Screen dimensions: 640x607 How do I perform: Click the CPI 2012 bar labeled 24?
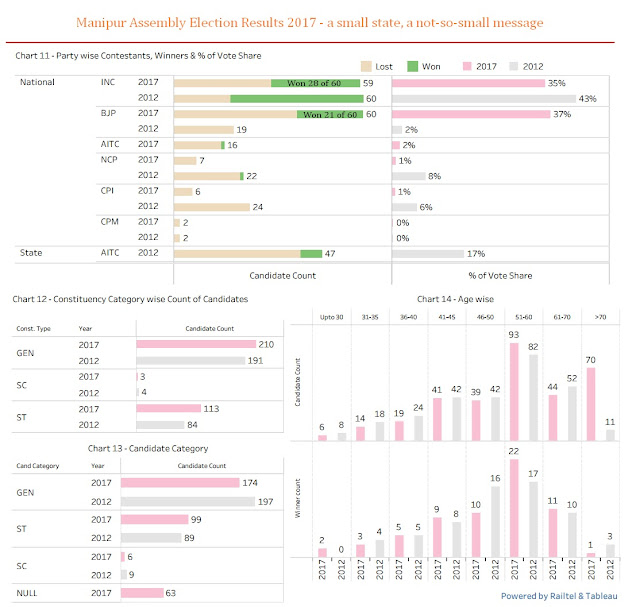(212, 207)
